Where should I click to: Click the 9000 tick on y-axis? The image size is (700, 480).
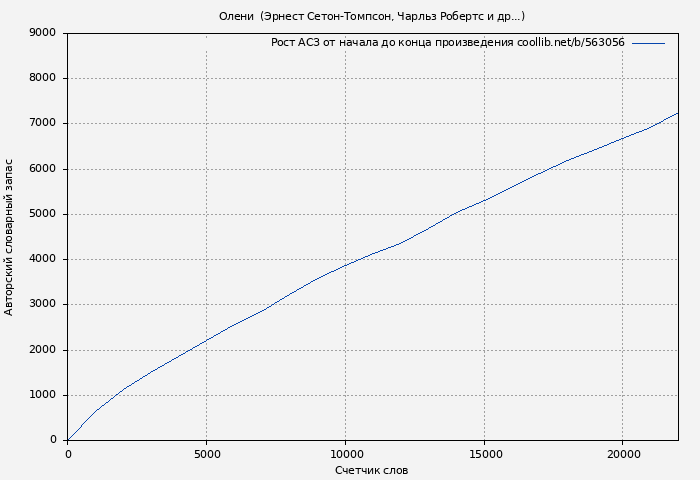tap(43, 33)
